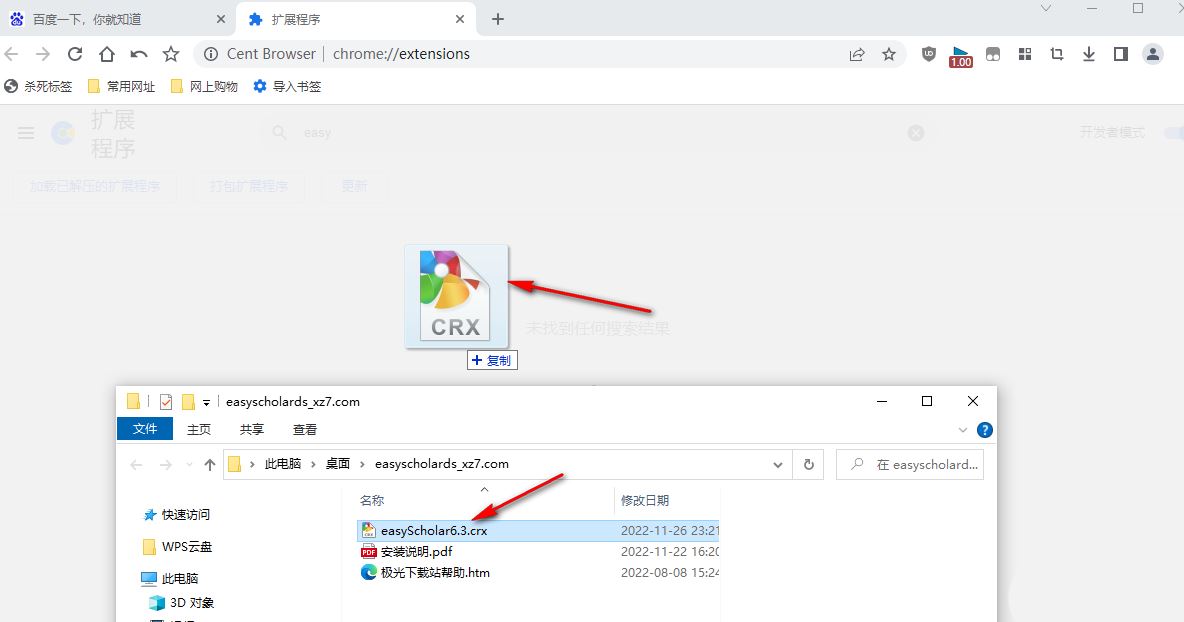1184x622 pixels.
Task: Click 桌面 in the address breadcrumb
Action: [x=338, y=463]
